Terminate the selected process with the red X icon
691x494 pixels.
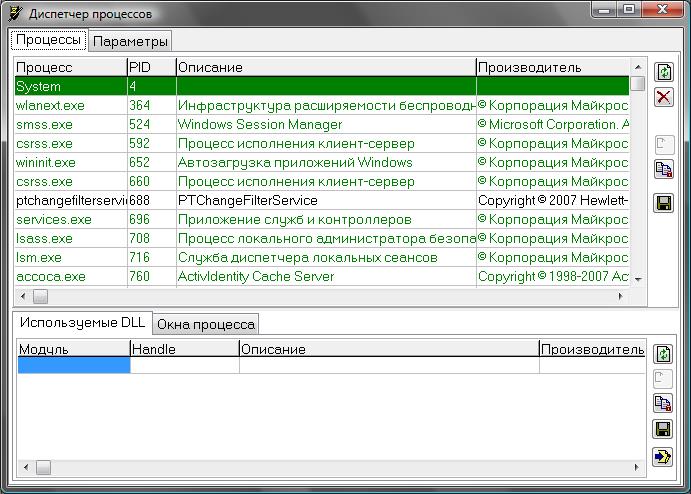click(664, 97)
